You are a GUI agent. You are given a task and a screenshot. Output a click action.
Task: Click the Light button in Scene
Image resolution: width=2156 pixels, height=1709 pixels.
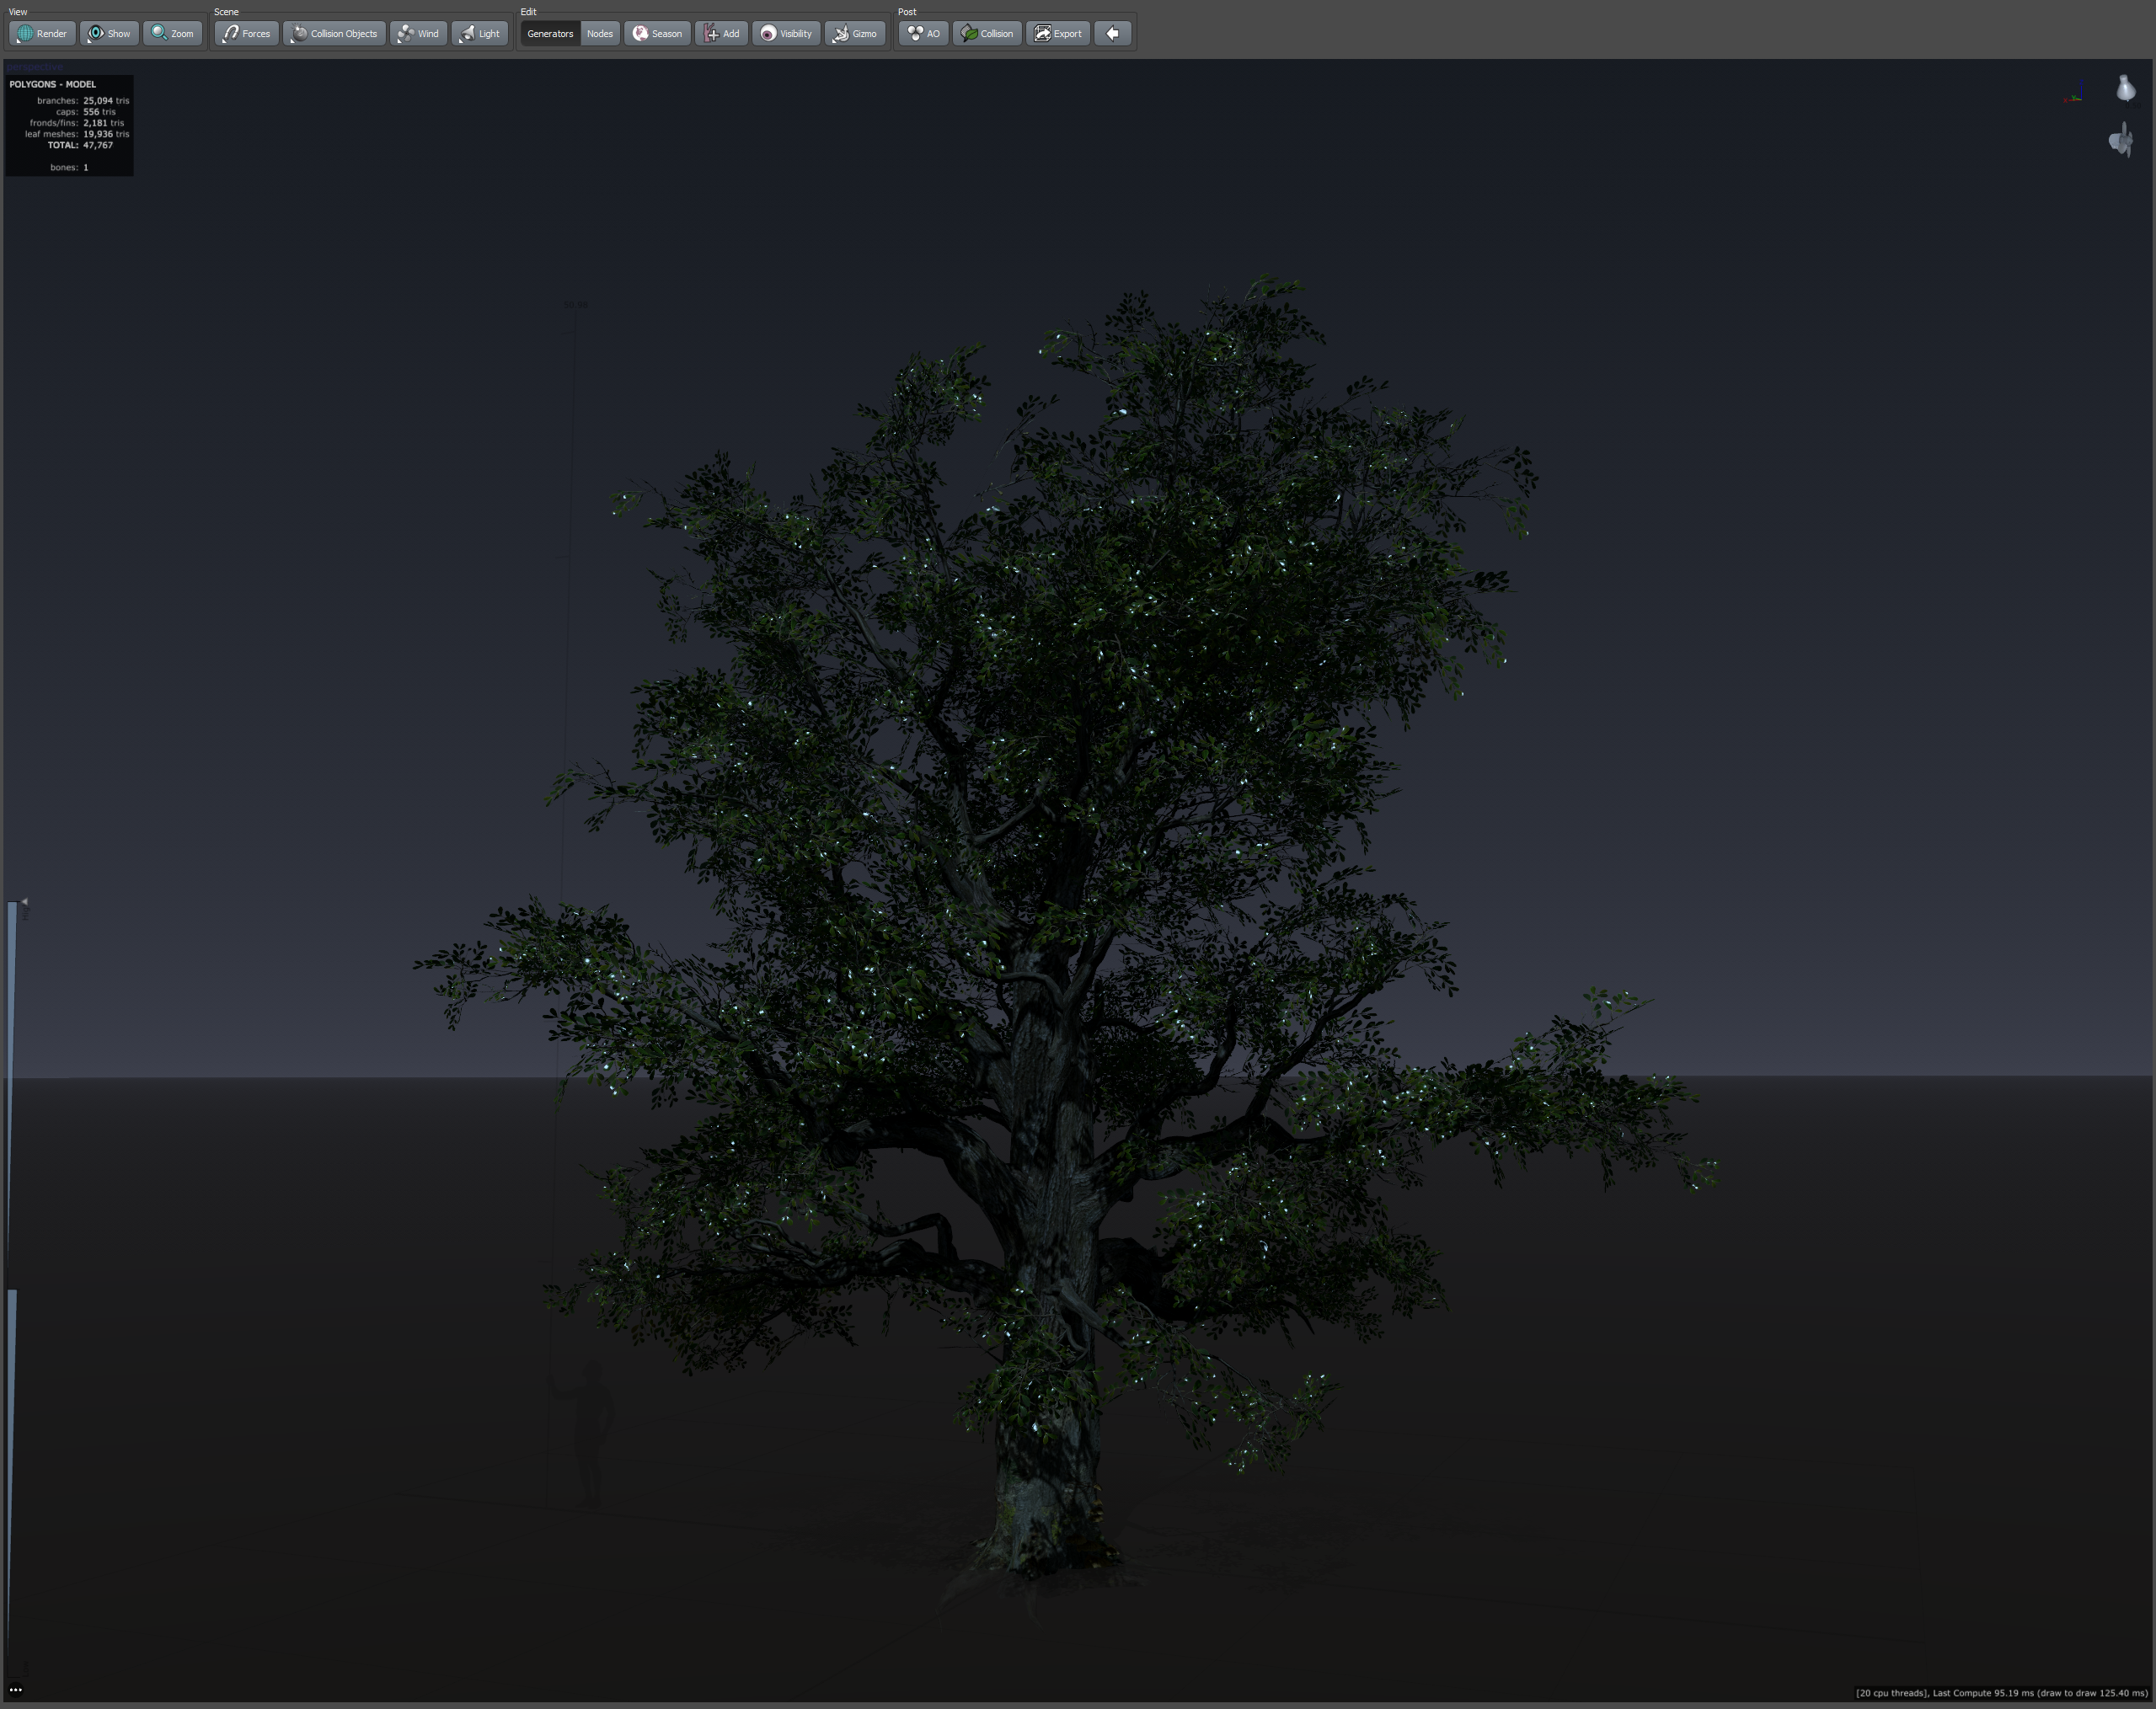pyautogui.click(x=479, y=33)
